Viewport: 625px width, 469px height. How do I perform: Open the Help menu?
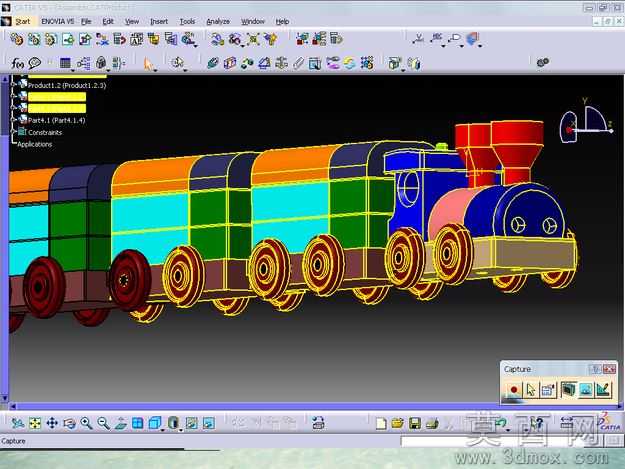click(282, 22)
